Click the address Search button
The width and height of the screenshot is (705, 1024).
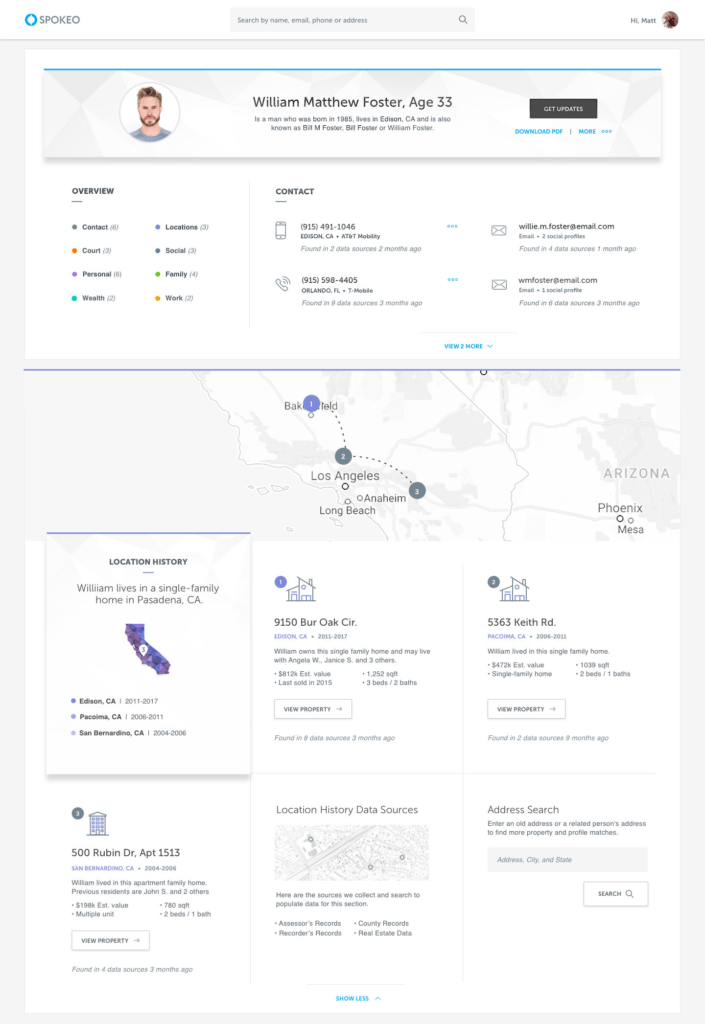point(616,893)
